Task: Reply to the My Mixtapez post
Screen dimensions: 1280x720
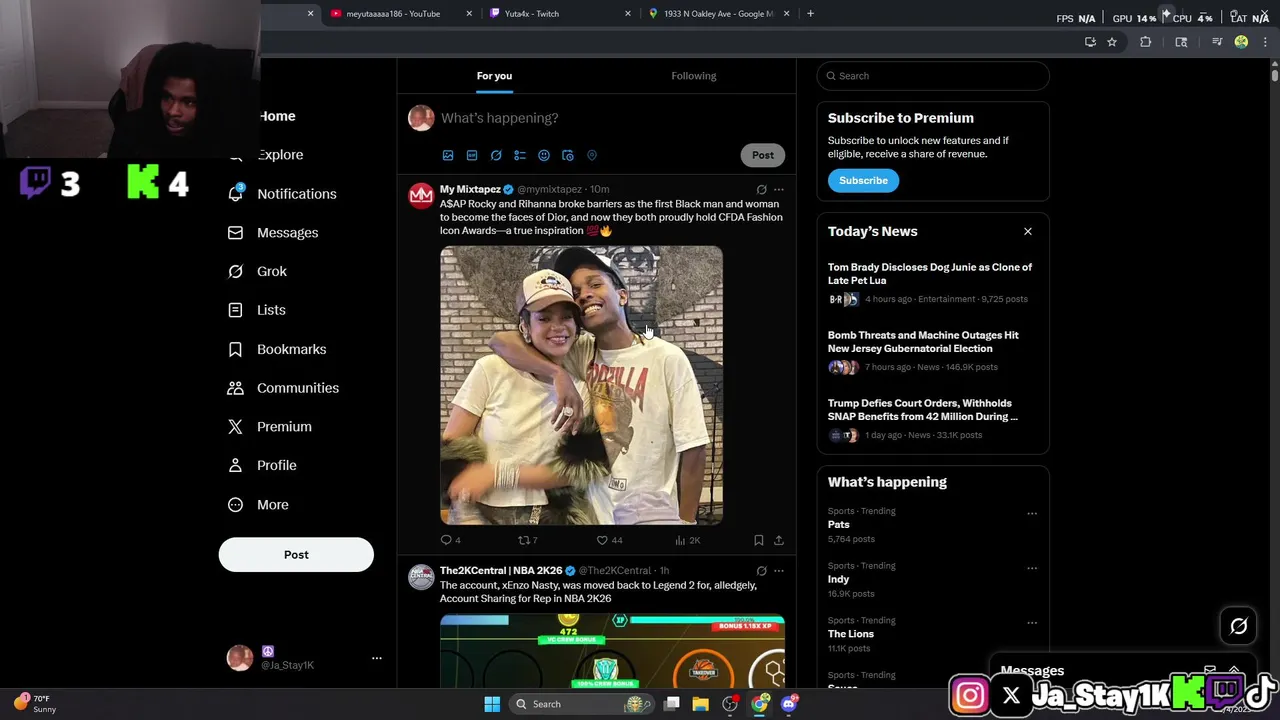Action: (x=447, y=540)
